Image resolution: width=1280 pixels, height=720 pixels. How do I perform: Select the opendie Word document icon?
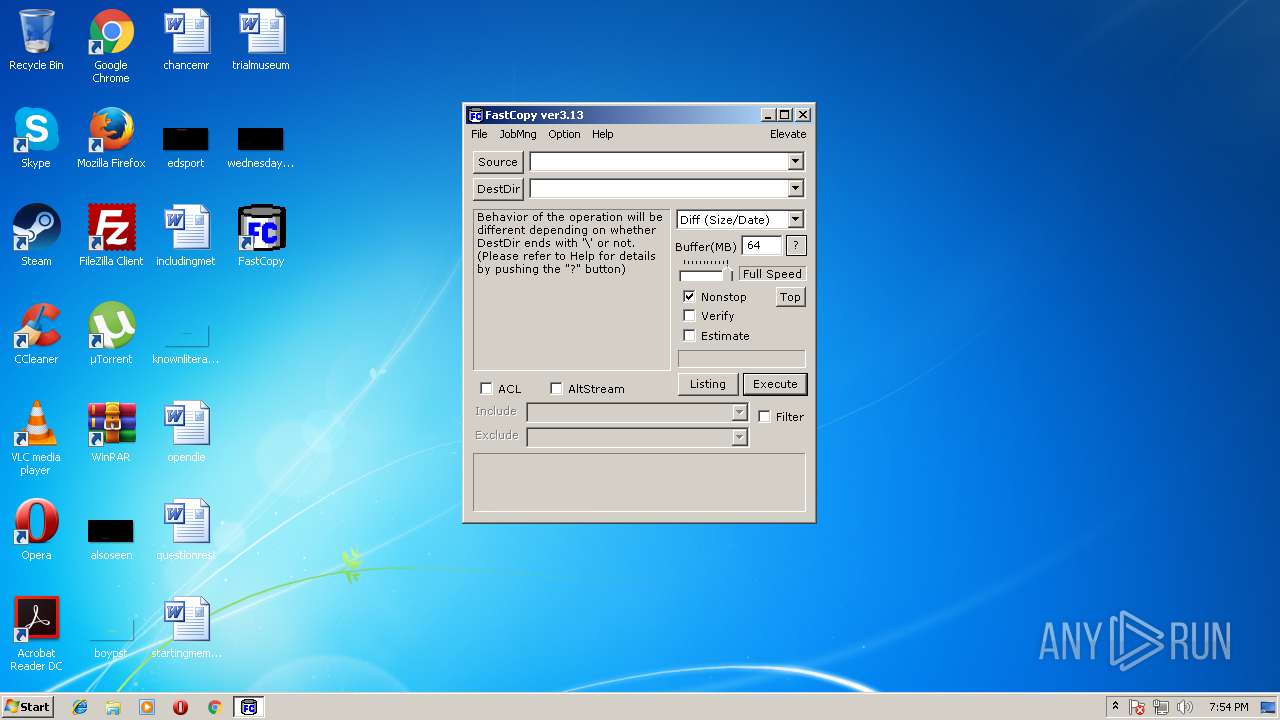pos(186,432)
